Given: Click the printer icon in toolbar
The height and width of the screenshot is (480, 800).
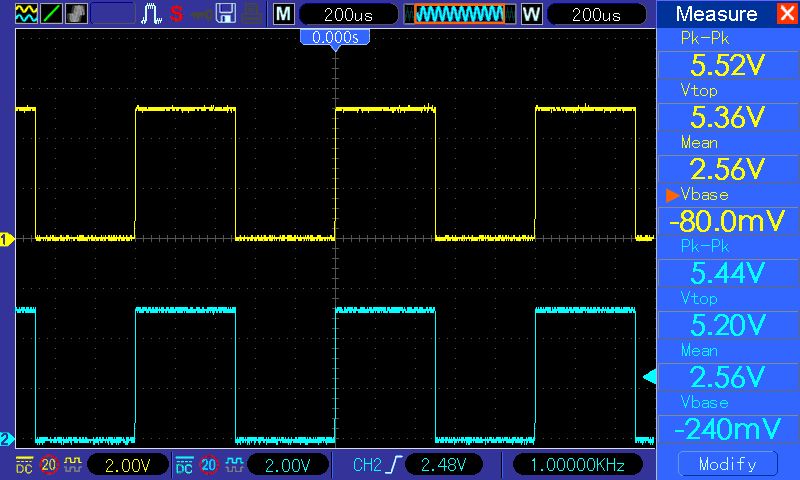Looking at the screenshot, I should coord(251,14).
